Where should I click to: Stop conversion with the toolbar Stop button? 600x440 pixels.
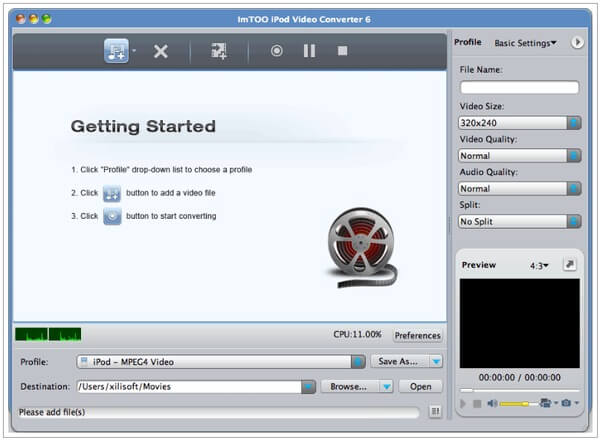click(342, 51)
